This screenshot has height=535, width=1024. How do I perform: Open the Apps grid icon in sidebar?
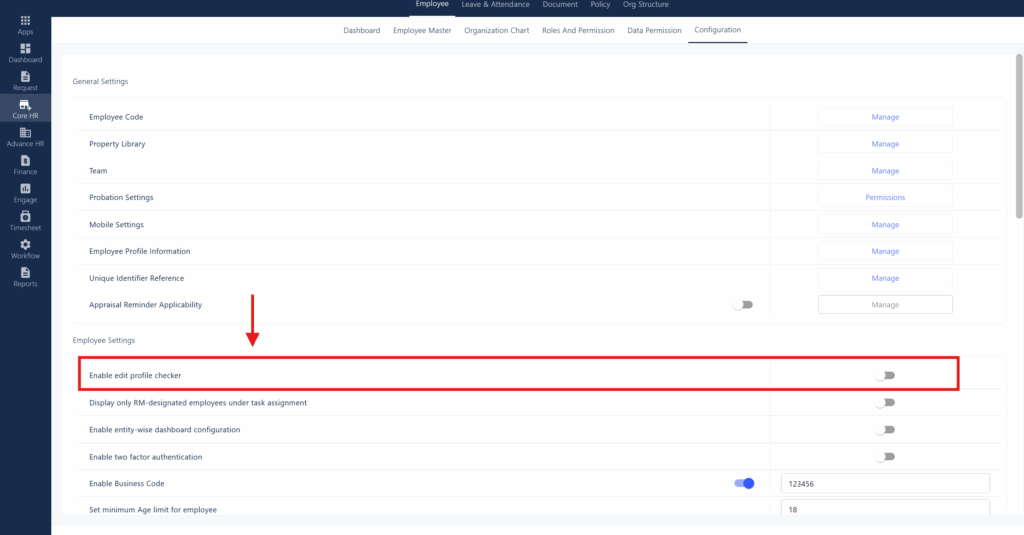point(25,21)
